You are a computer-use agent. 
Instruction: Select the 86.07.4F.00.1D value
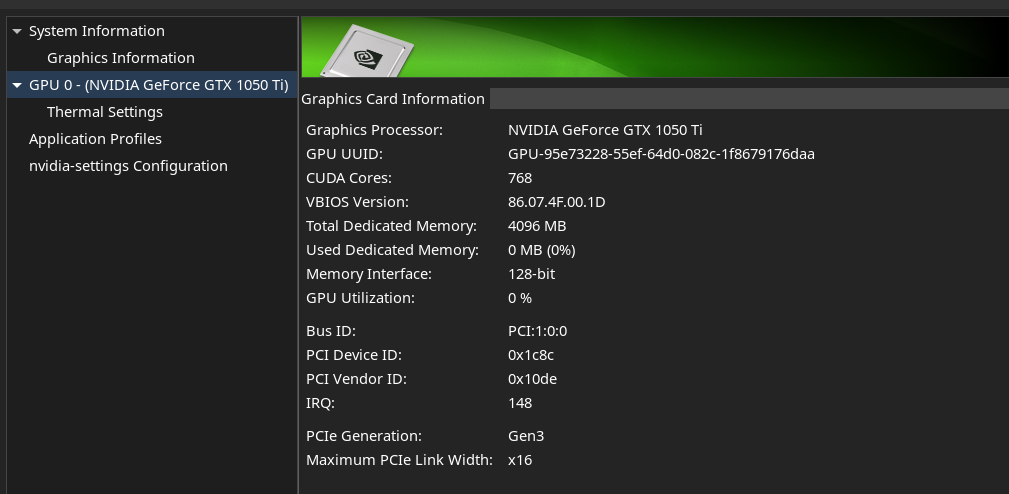[557, 202]
